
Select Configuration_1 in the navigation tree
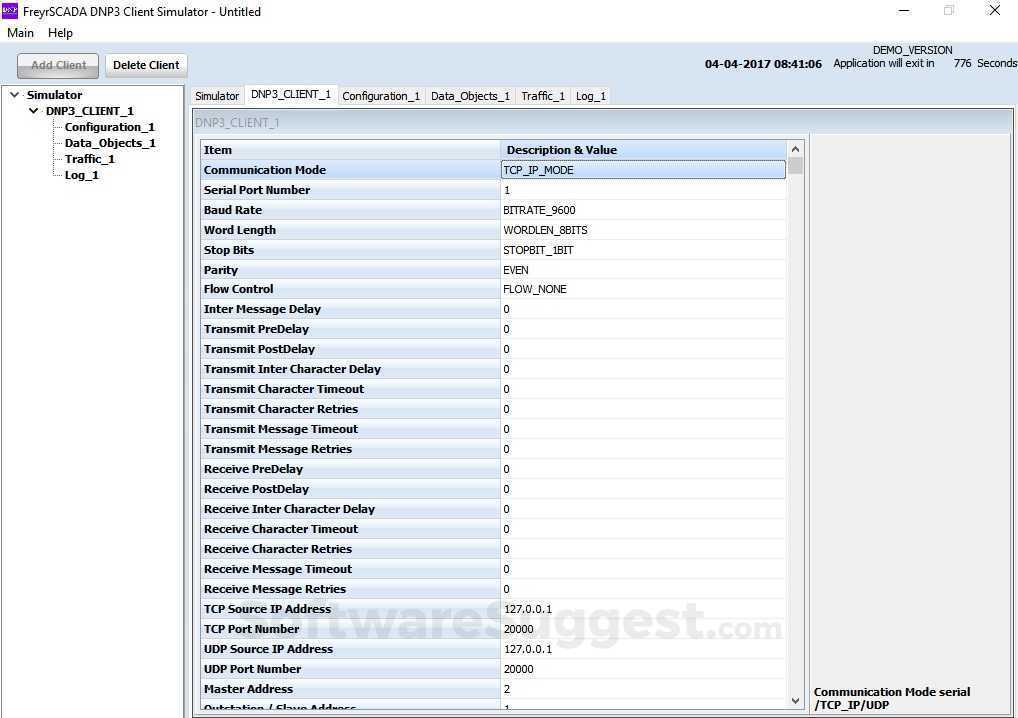(109, 126)
